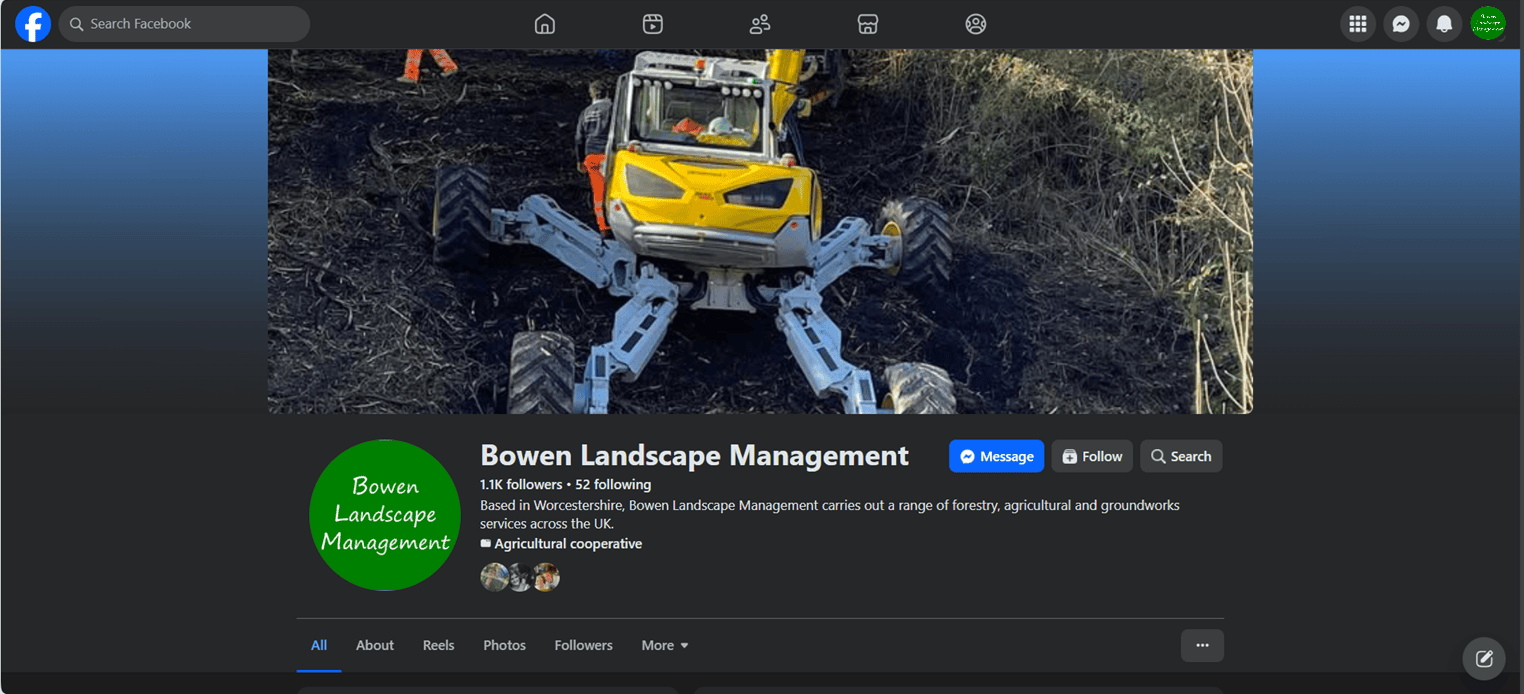Open the Facebook logo home icon
Screen dimensions: 1524x694
[x=33, y=24]
